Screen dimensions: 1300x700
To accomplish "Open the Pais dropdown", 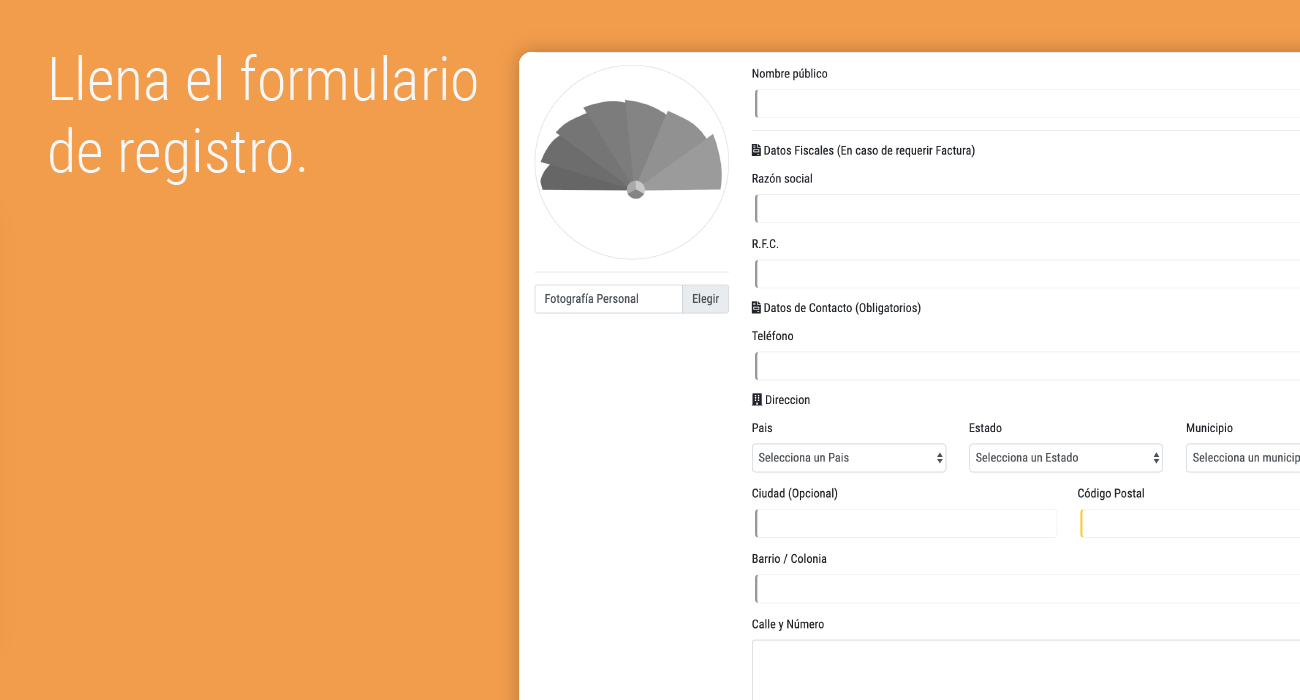I will (x=849, y=458).
